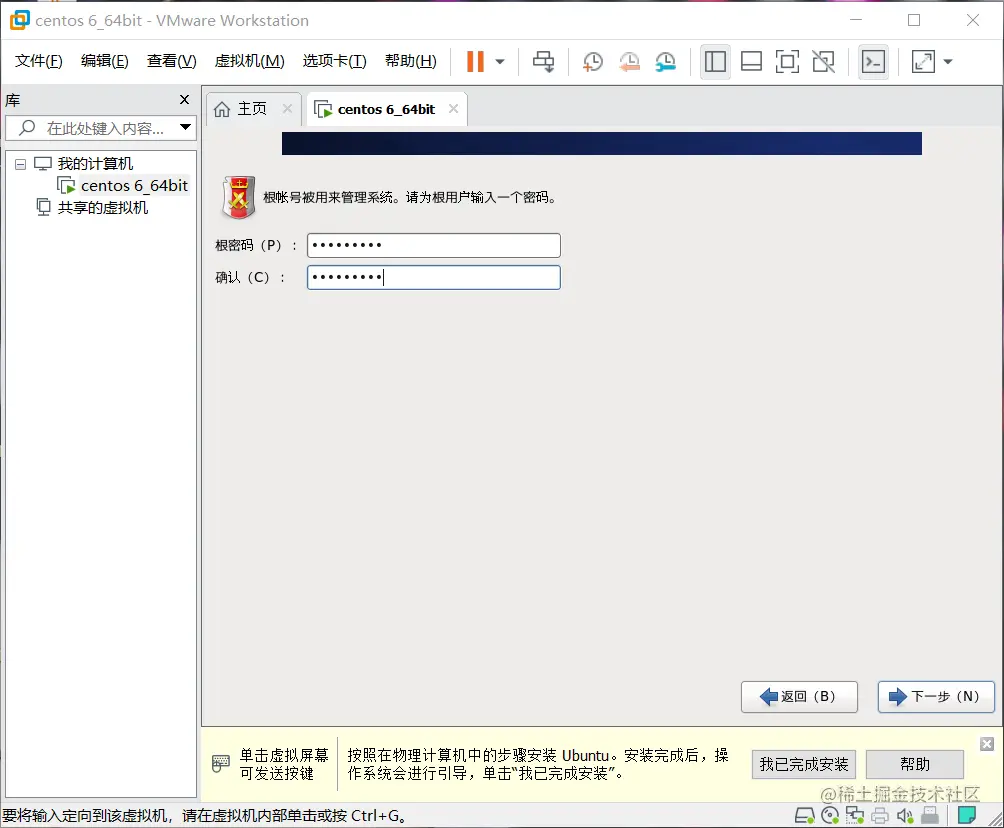Click the USB device status icon
Viewport: 1004px width, 828px height.
tap(930, 815)
